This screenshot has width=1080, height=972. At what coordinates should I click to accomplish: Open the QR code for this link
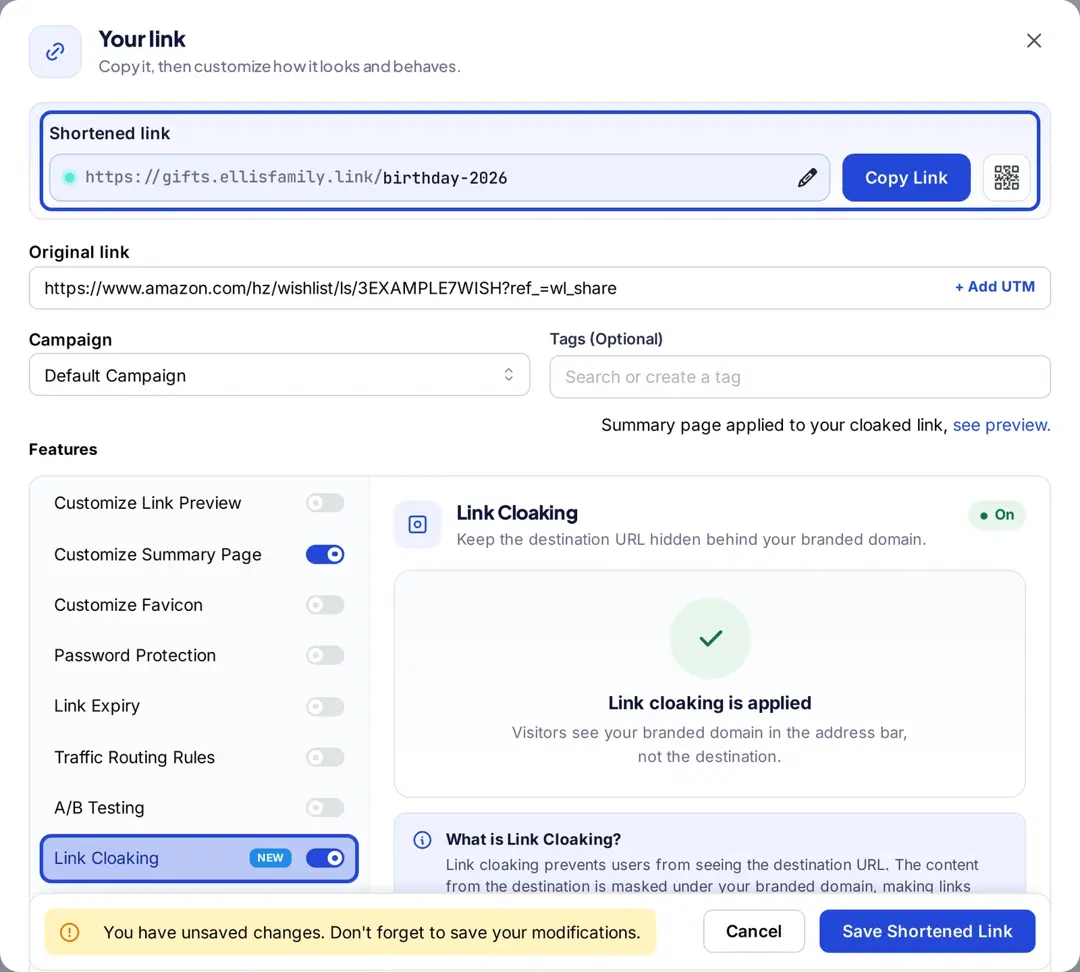1006,178
